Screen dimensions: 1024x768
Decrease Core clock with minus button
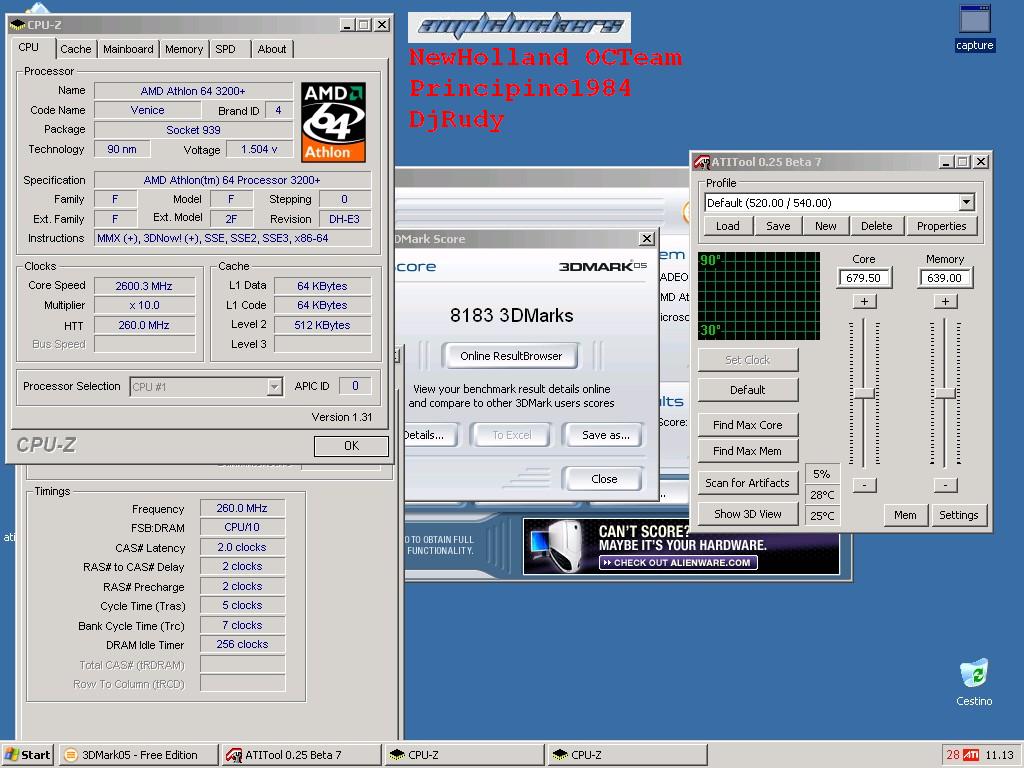point(865,485)
